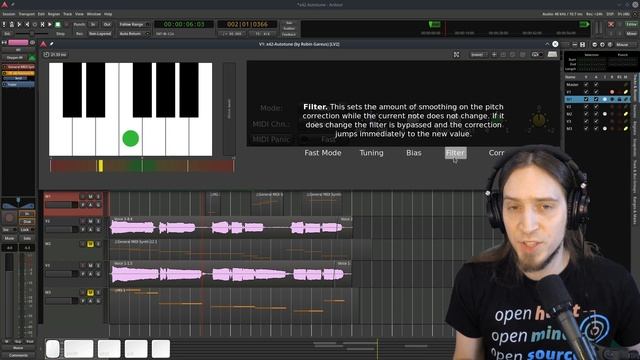Open the Int. sync source dropdown
640x360 pixels.
[x=8, y=34]
